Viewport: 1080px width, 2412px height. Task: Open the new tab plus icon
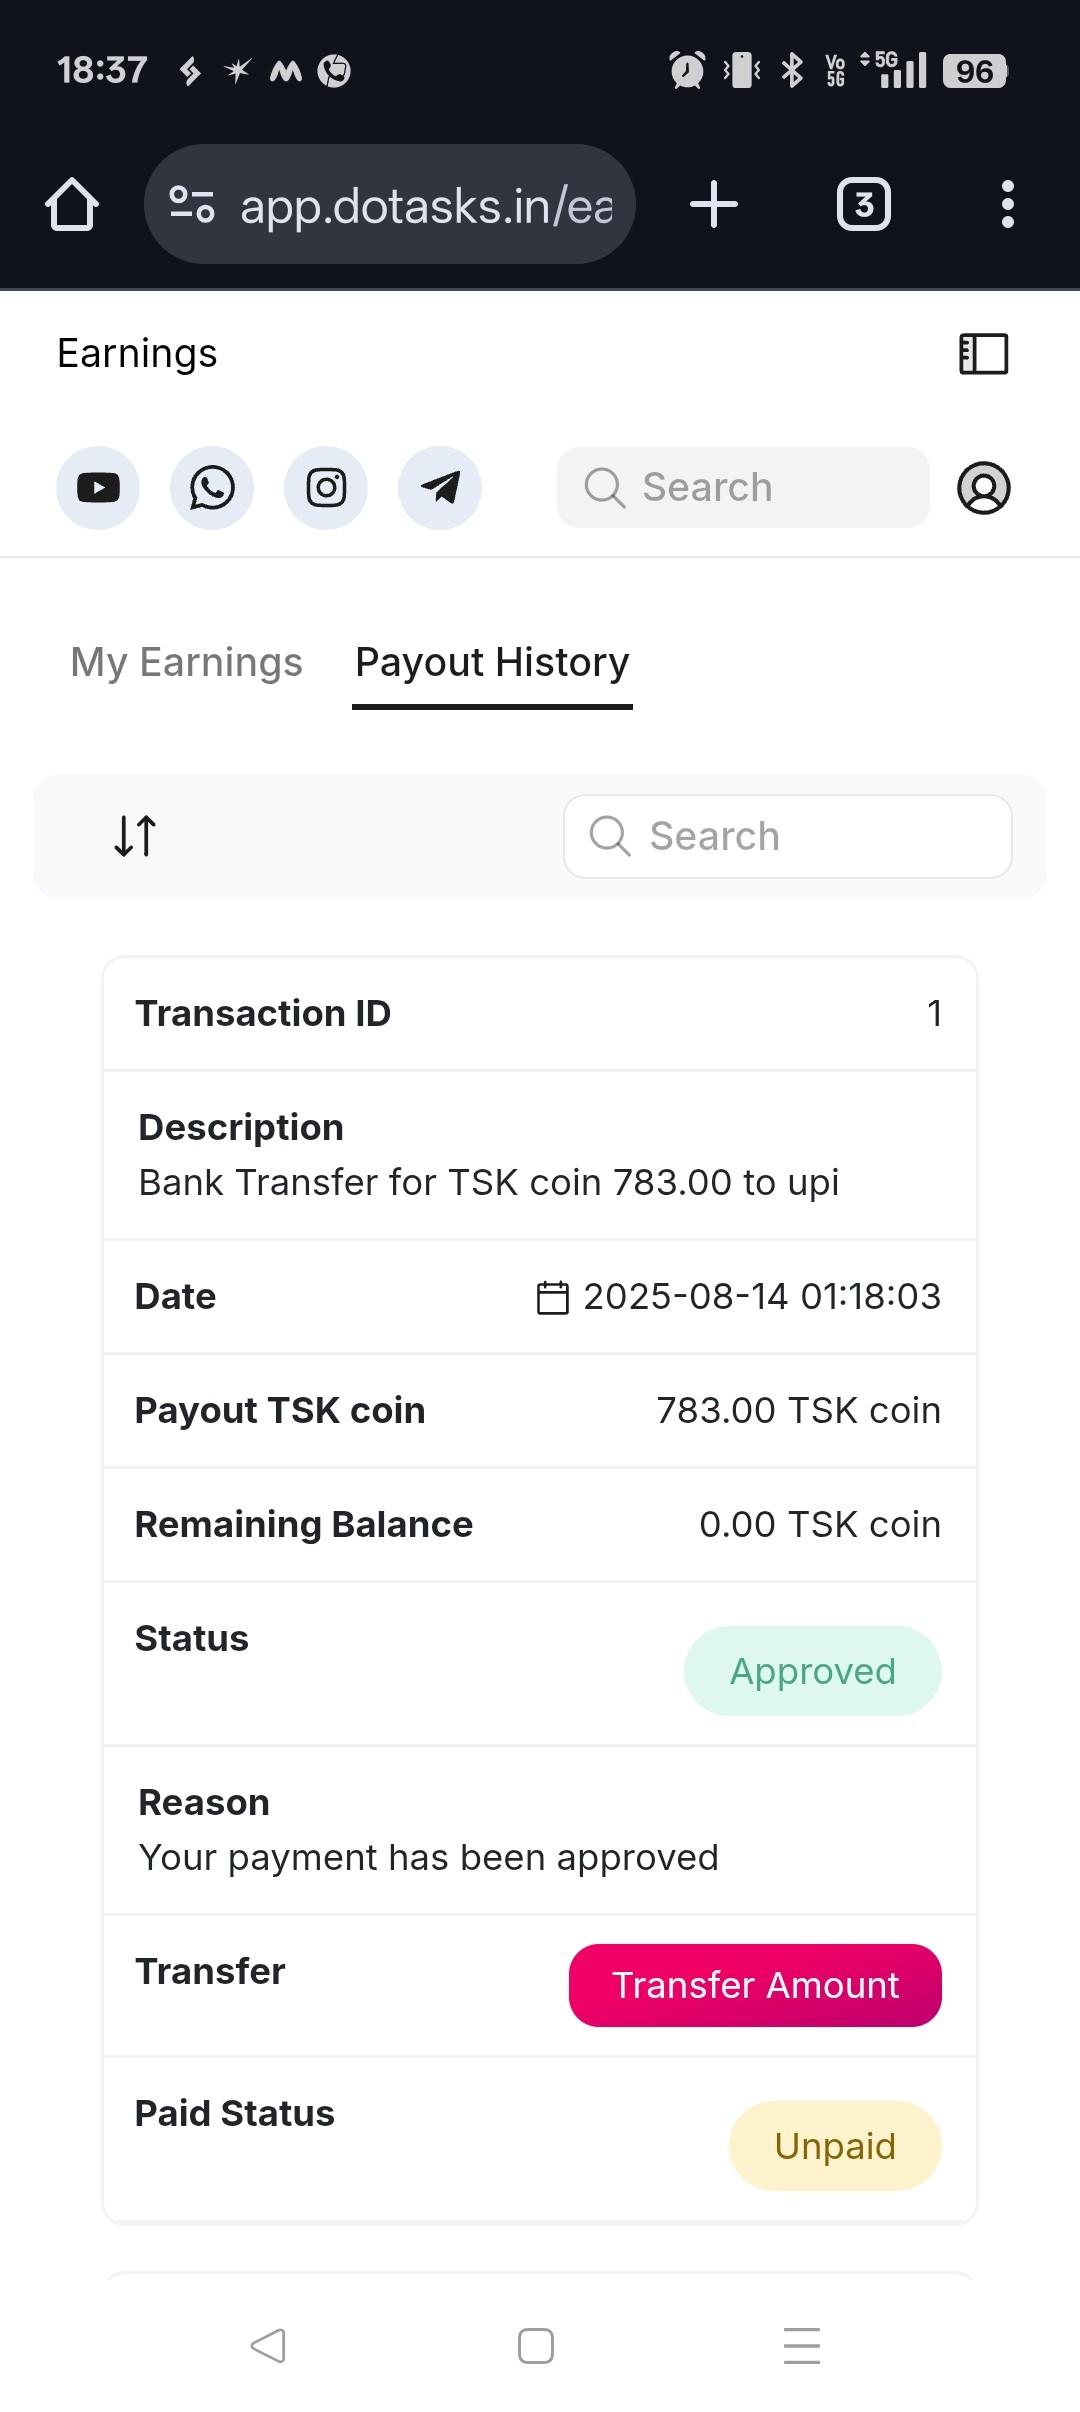(714, 205)
